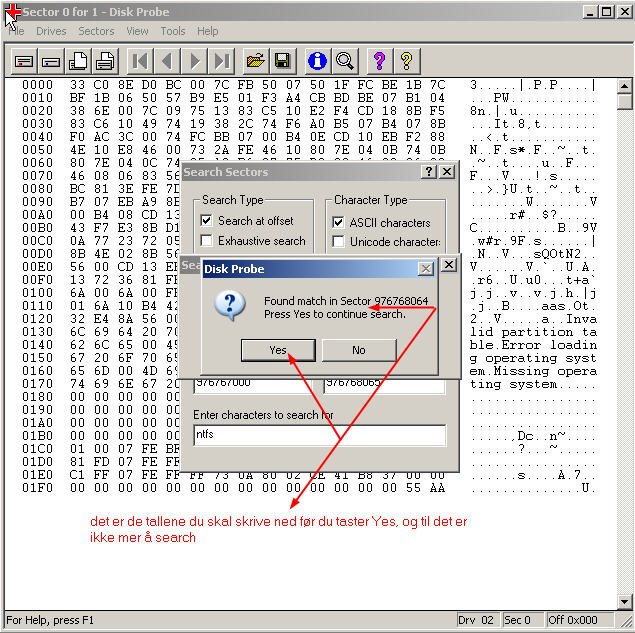The height and width of the screenshot is (633, 635).
Task: Click the hex offset row 0050
Action: point(37,150)
